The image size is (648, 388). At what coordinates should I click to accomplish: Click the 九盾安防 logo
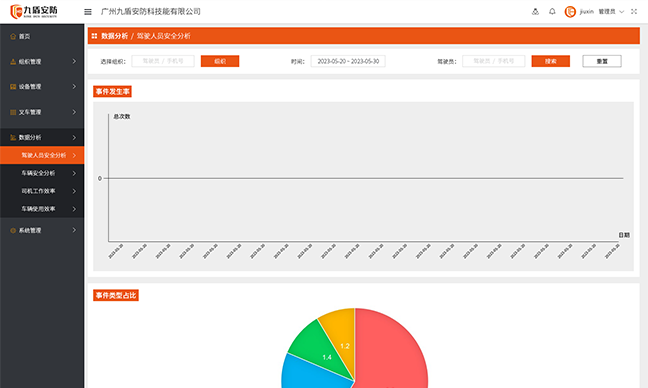[34, 12]
